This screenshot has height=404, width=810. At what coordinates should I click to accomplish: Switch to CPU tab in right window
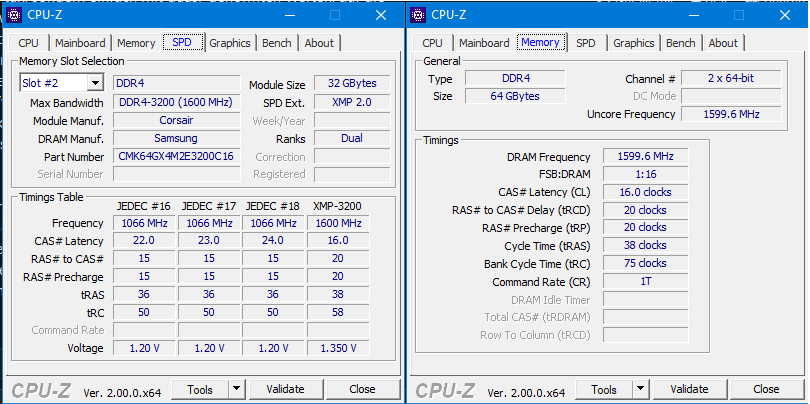[432, 43]
